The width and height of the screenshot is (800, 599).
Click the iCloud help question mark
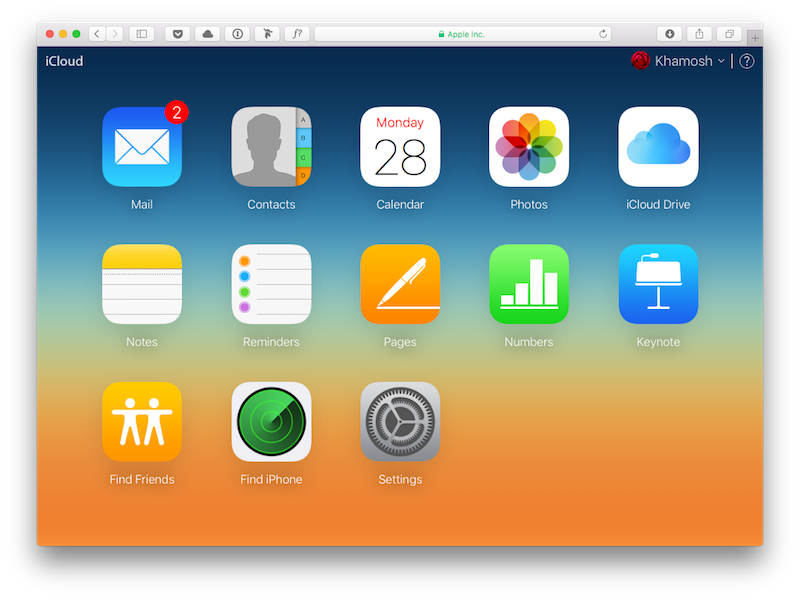(x=747, y=61)
